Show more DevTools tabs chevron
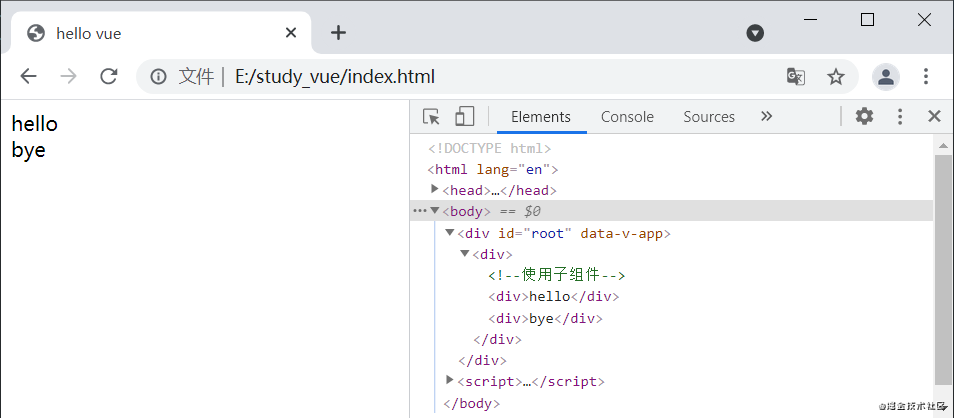This screenshot has height=418, width=954. (x=767, y=116)
